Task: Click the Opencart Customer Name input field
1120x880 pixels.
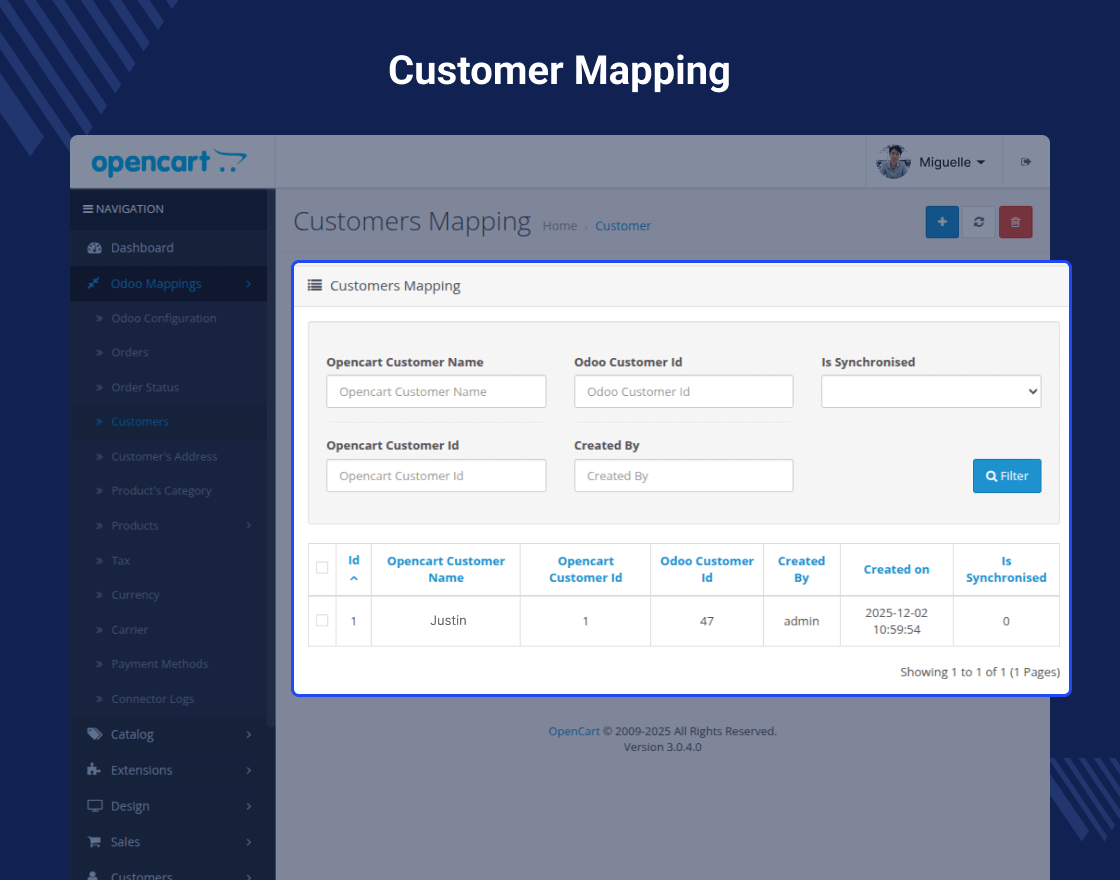Action: point(436,391)
